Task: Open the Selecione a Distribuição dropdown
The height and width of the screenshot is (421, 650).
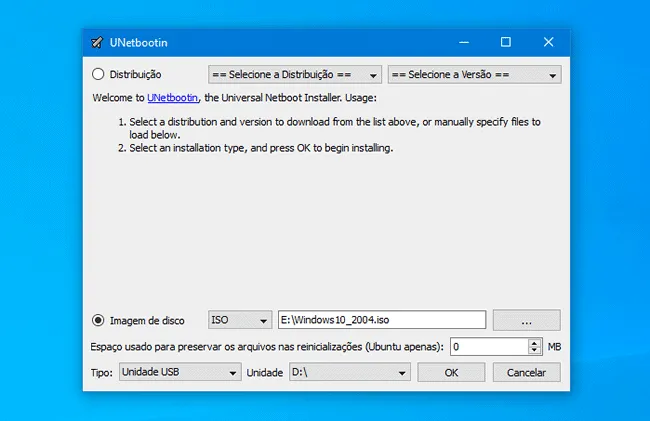Action: [x=294, y=74]
